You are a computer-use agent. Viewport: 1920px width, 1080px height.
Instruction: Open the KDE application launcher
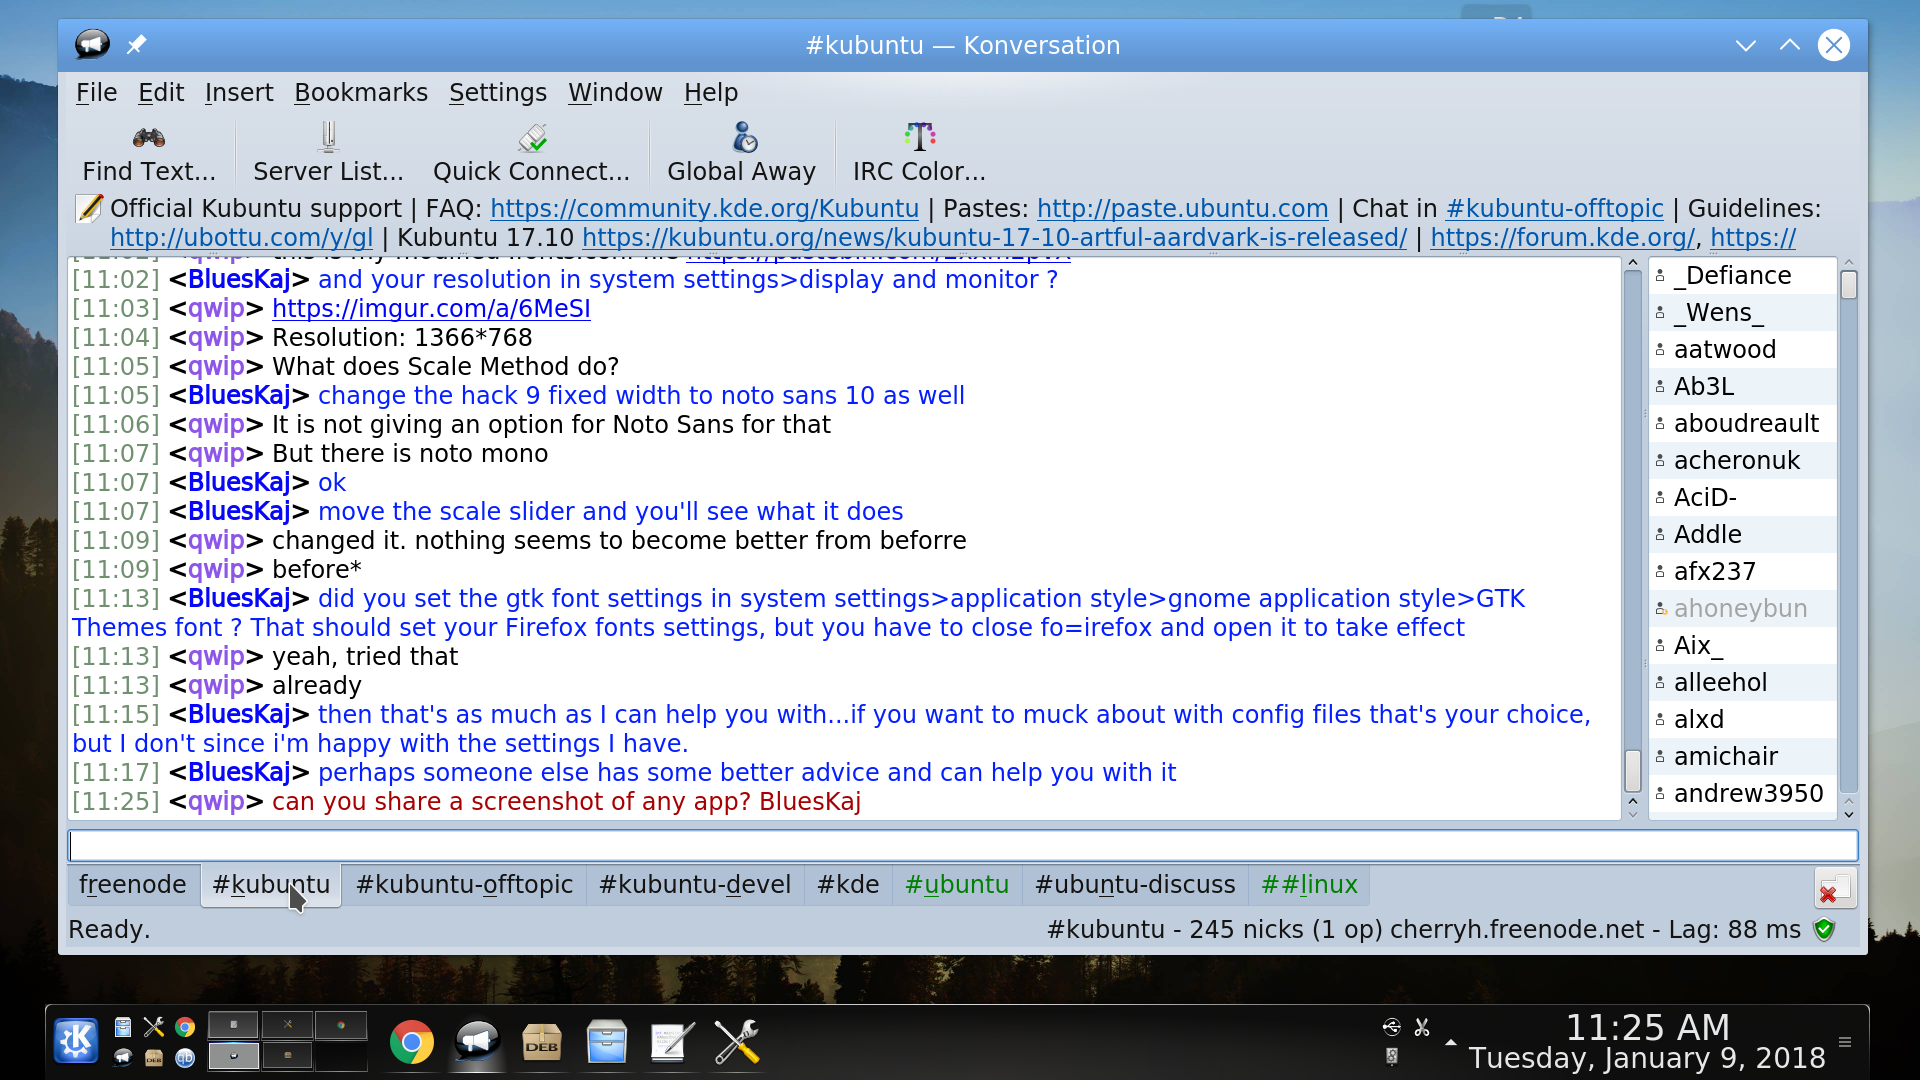point(76,1042)
